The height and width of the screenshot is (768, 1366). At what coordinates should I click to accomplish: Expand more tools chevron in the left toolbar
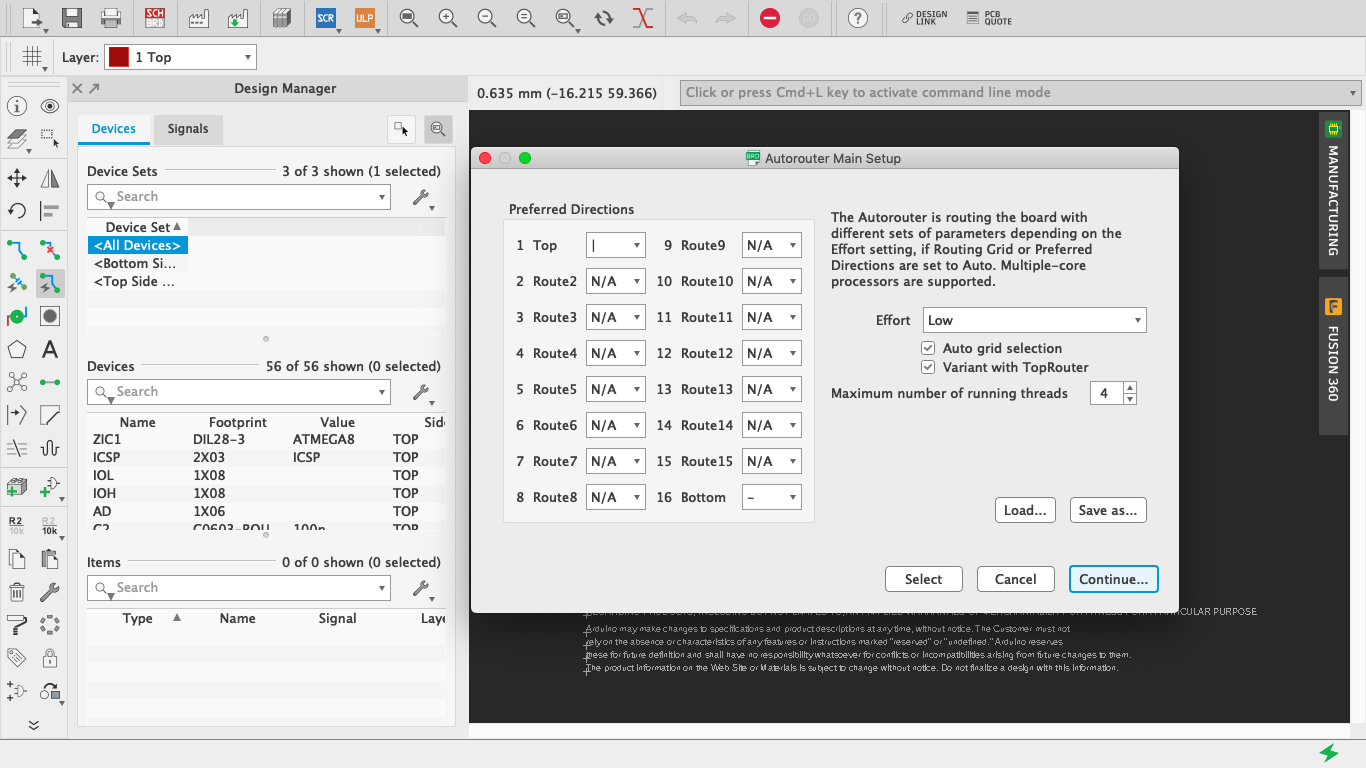coord(33,725)
